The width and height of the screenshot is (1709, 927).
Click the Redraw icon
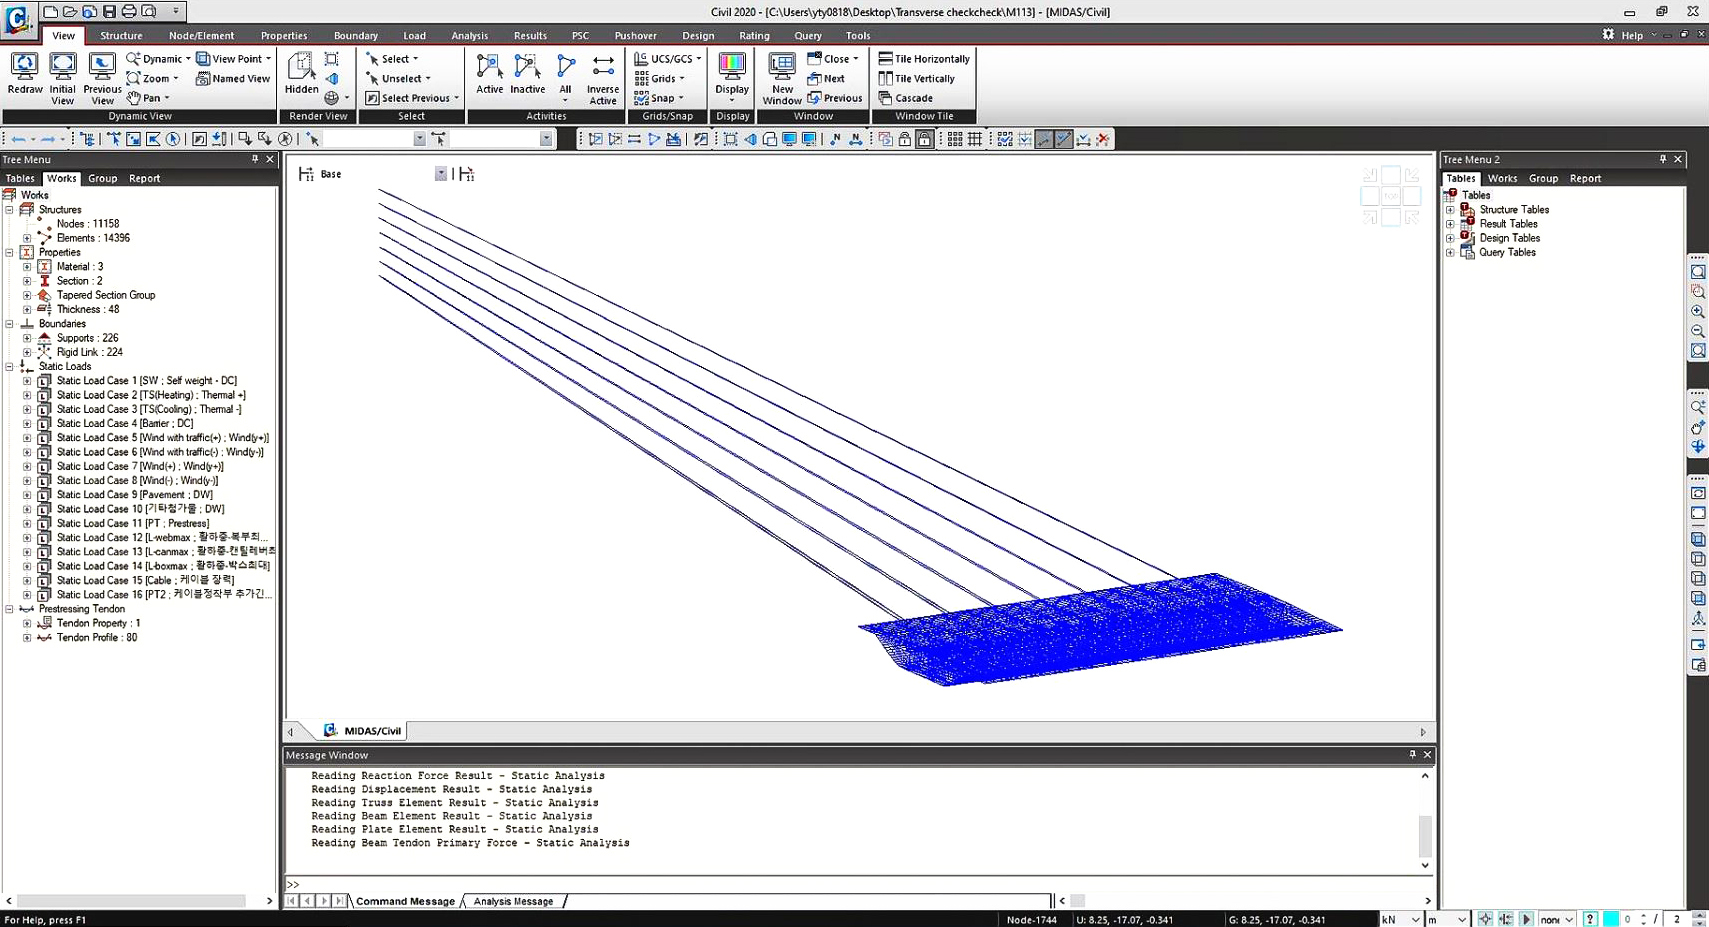click(24, 67)
